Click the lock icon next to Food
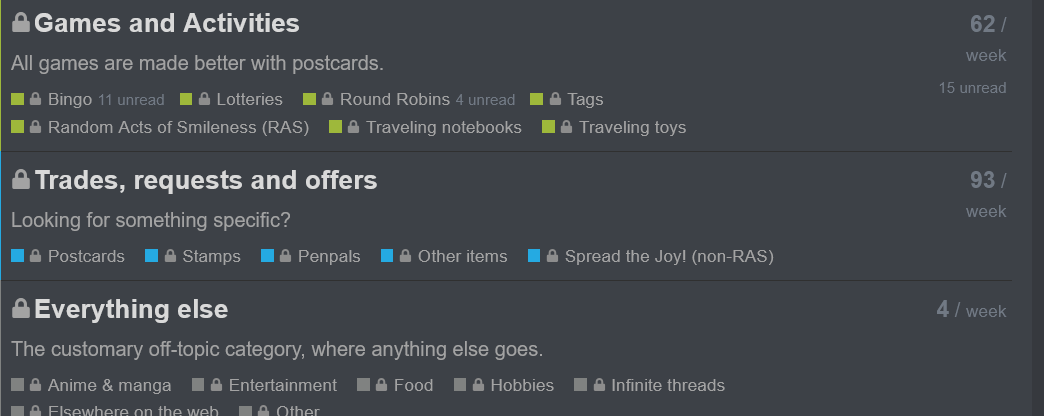1044x416 pixels. tap(381, 385)
